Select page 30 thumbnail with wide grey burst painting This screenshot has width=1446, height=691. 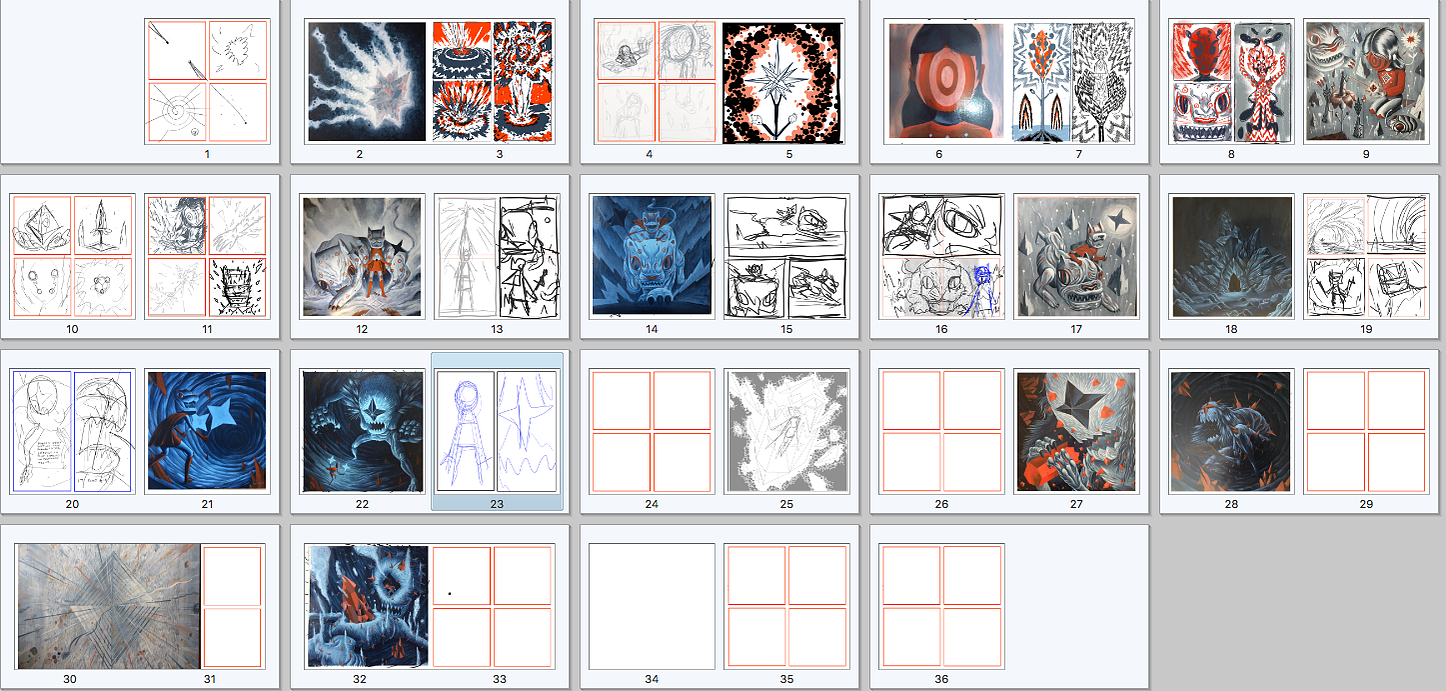(108, 607)
